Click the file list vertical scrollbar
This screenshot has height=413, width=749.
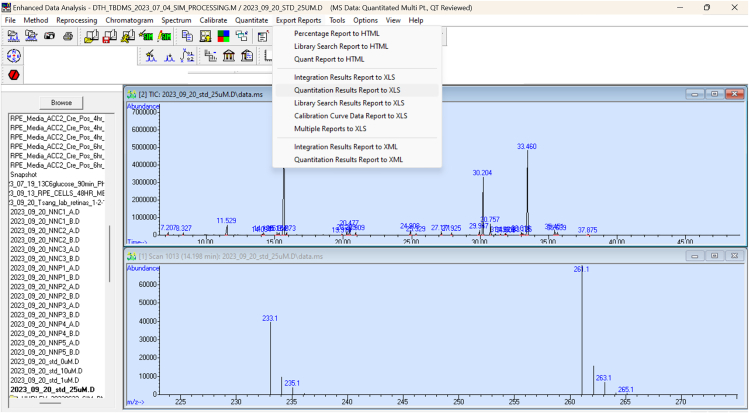[110, 253]
